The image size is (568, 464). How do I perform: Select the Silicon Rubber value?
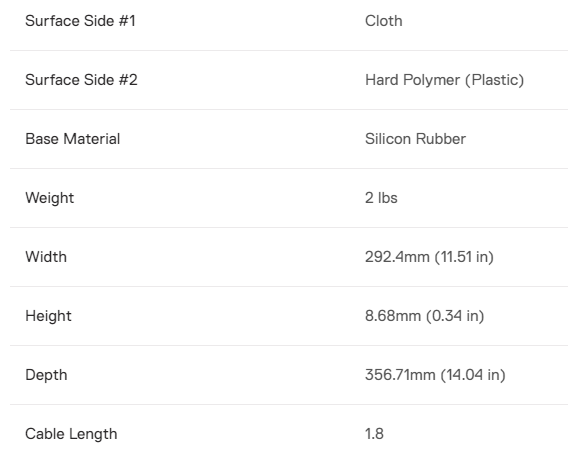pos(415,139)
